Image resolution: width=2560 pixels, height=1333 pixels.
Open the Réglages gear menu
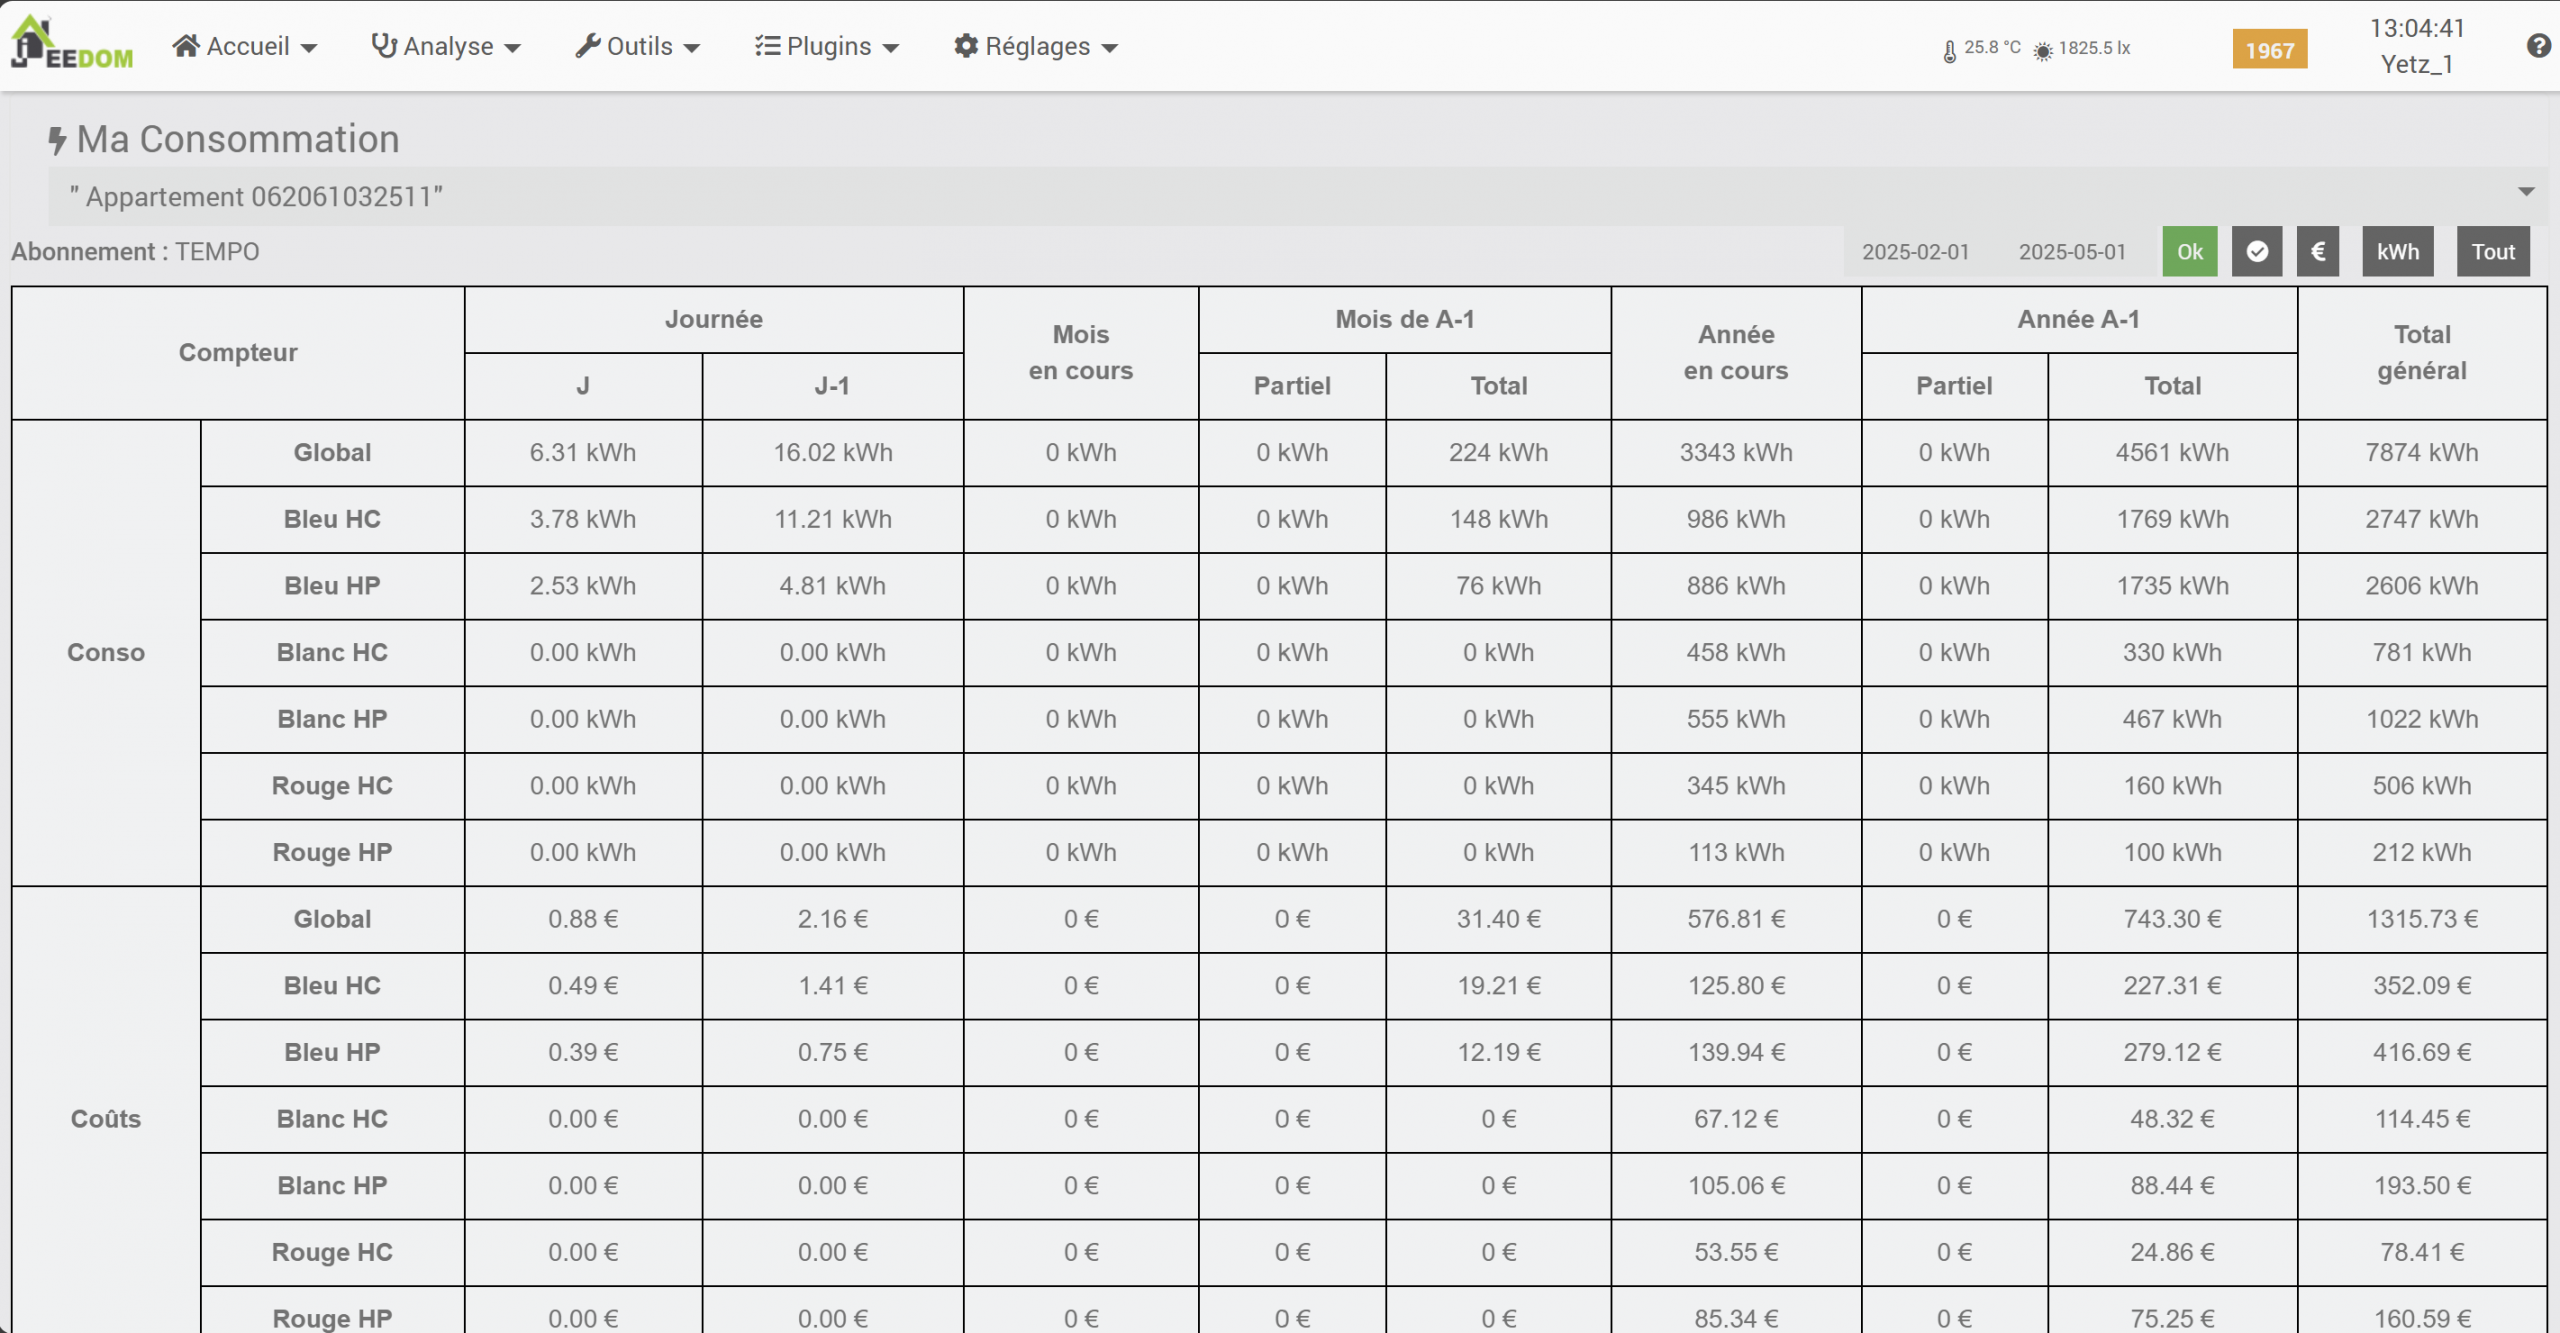click(1035, 46)
